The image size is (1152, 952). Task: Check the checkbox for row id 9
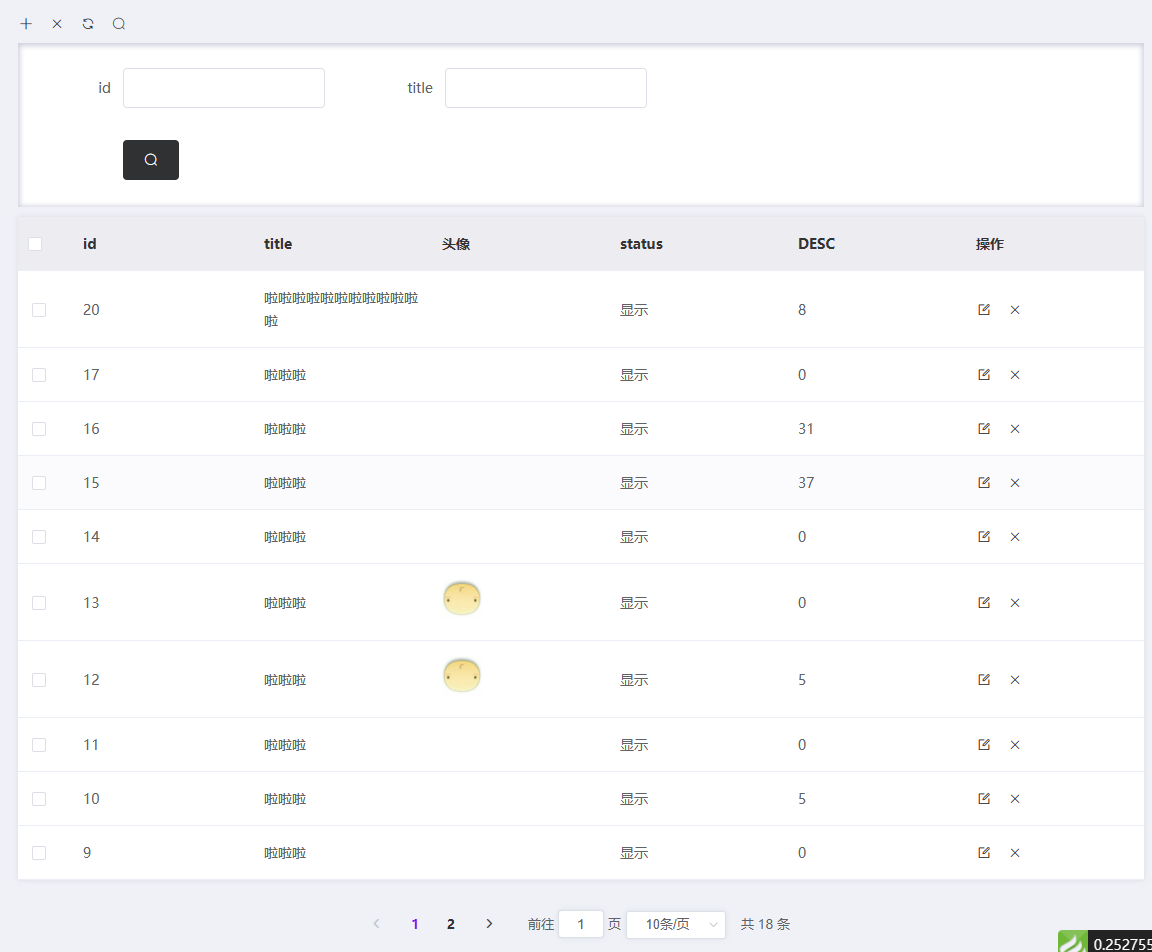point(39,853)
